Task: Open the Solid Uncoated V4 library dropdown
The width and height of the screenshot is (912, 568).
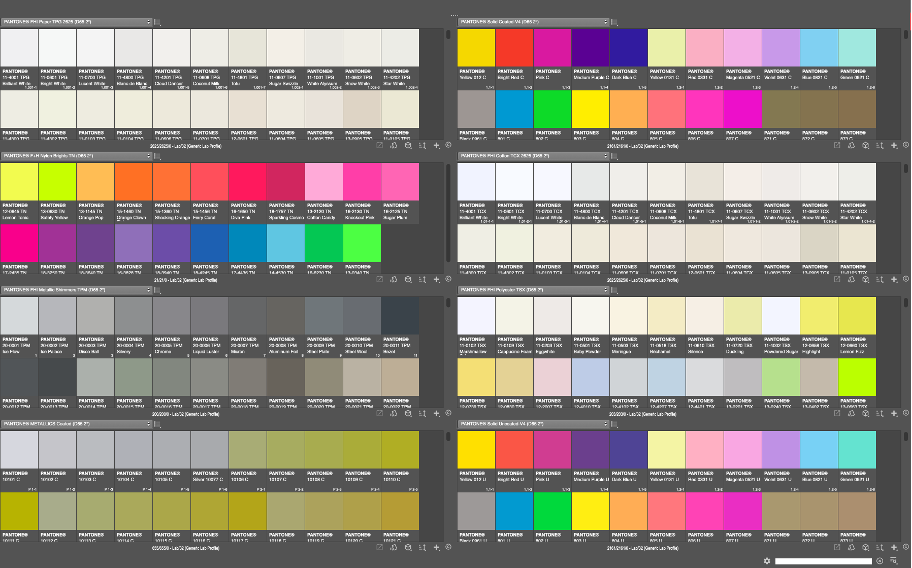Action: pyautogui.click(x=533, y=424)
